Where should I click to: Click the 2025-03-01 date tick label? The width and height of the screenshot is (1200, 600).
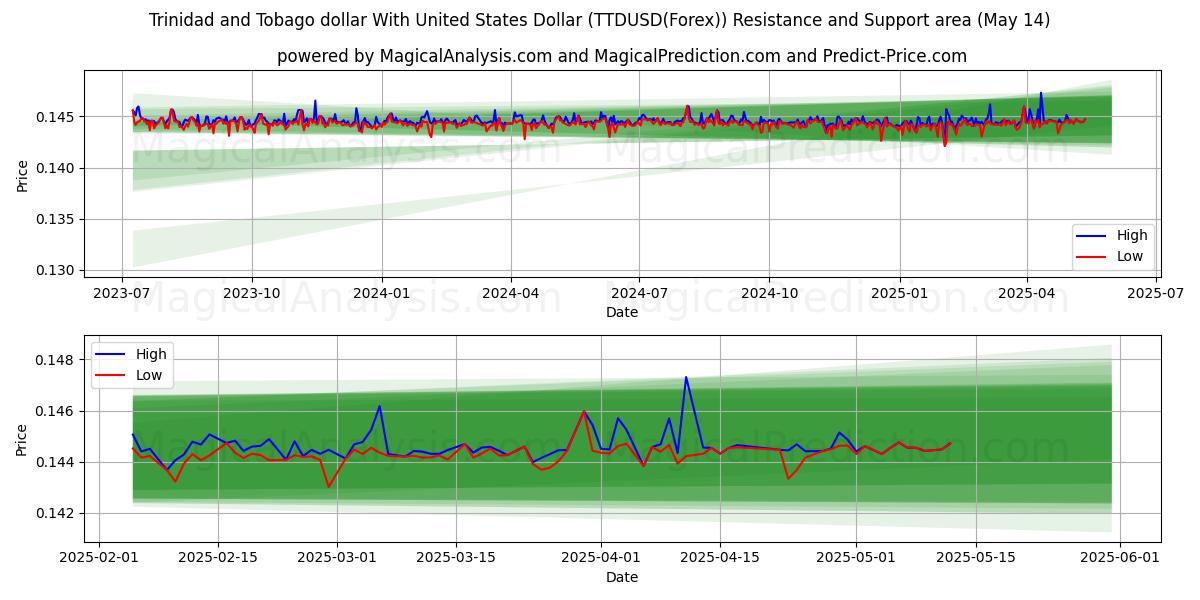(x=337, y=558)
